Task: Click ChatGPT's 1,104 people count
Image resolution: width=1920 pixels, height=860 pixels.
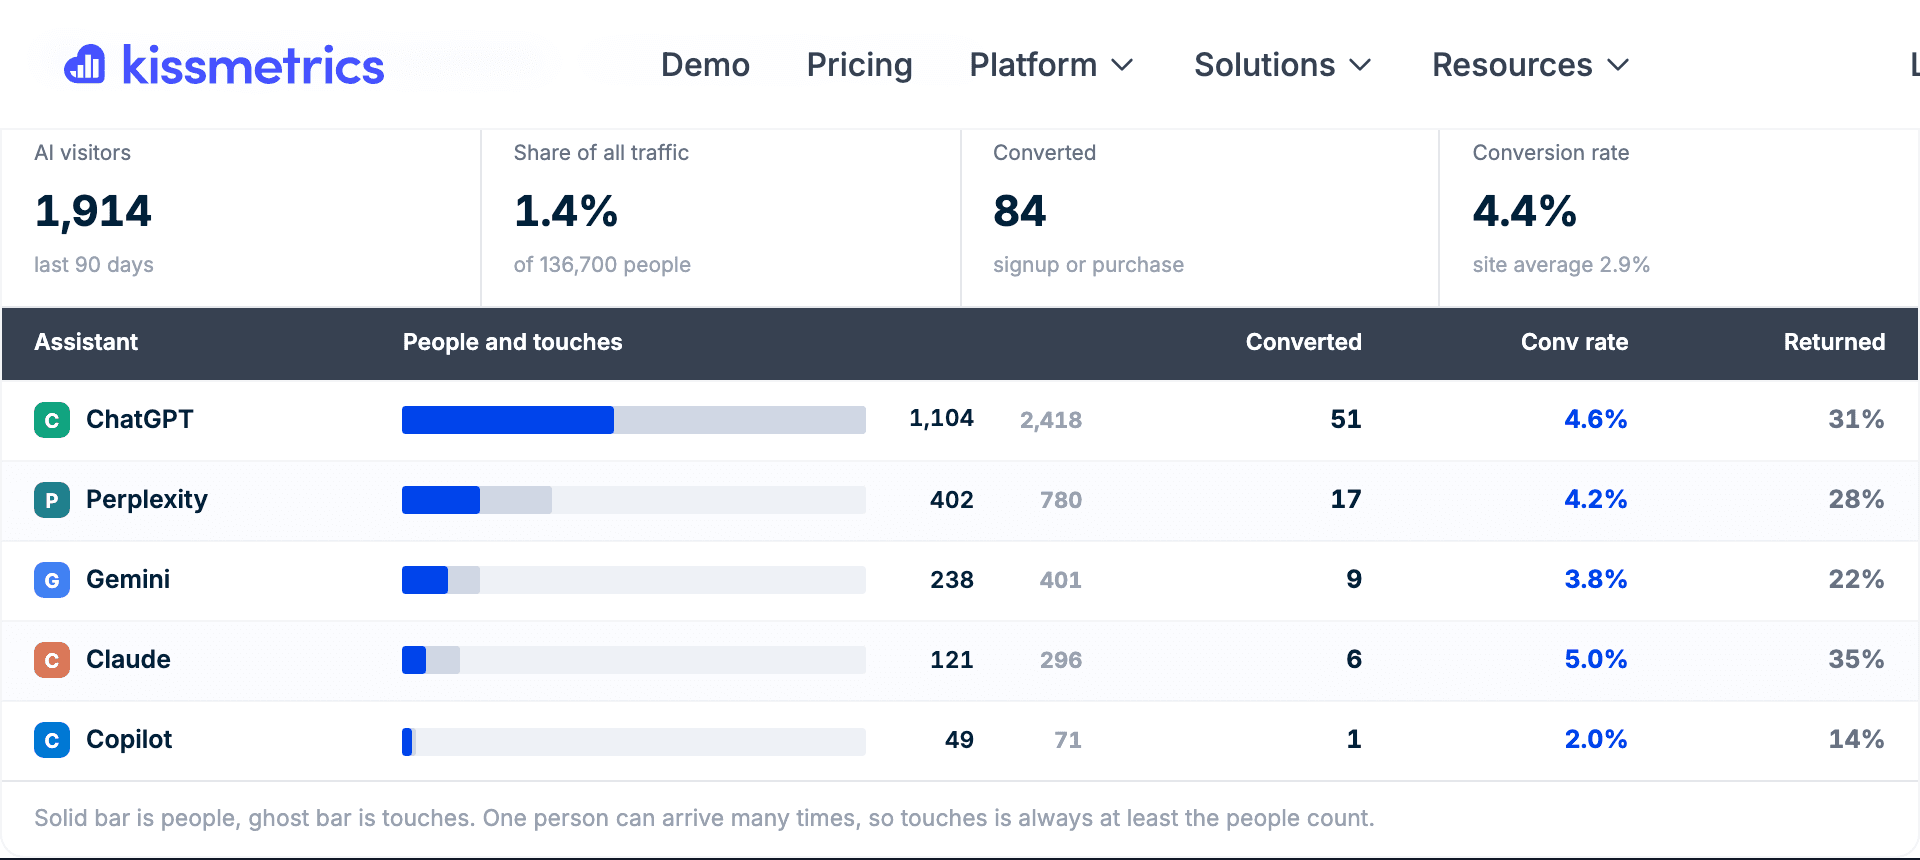Action: 941,418
